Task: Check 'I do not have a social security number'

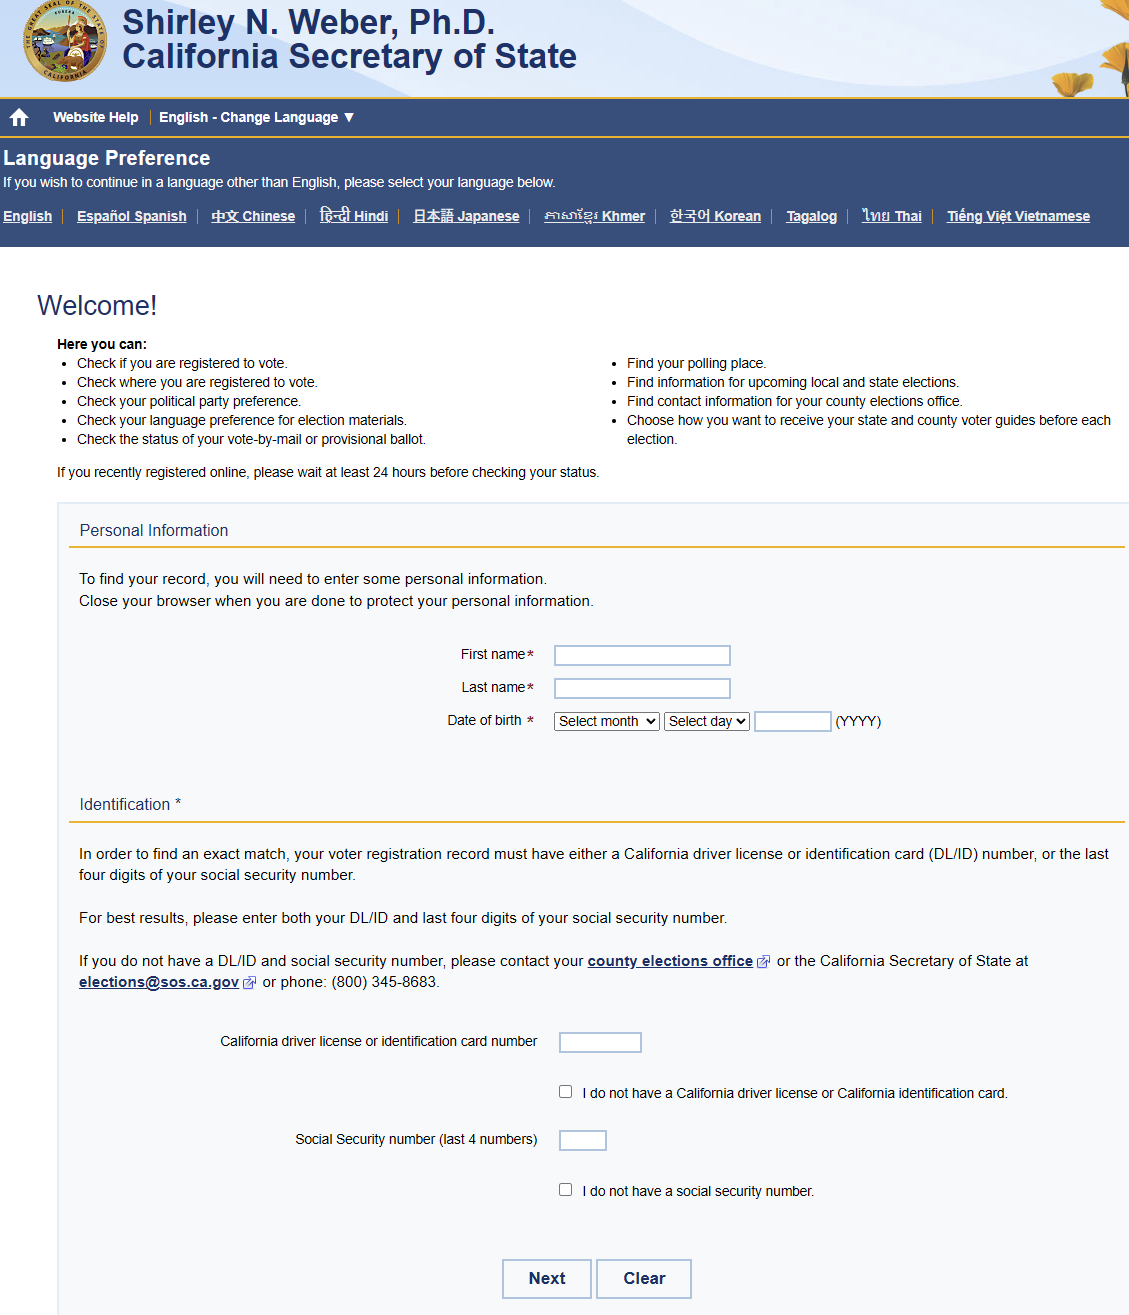Action: pyautogui.click(x=566, y=1190)
